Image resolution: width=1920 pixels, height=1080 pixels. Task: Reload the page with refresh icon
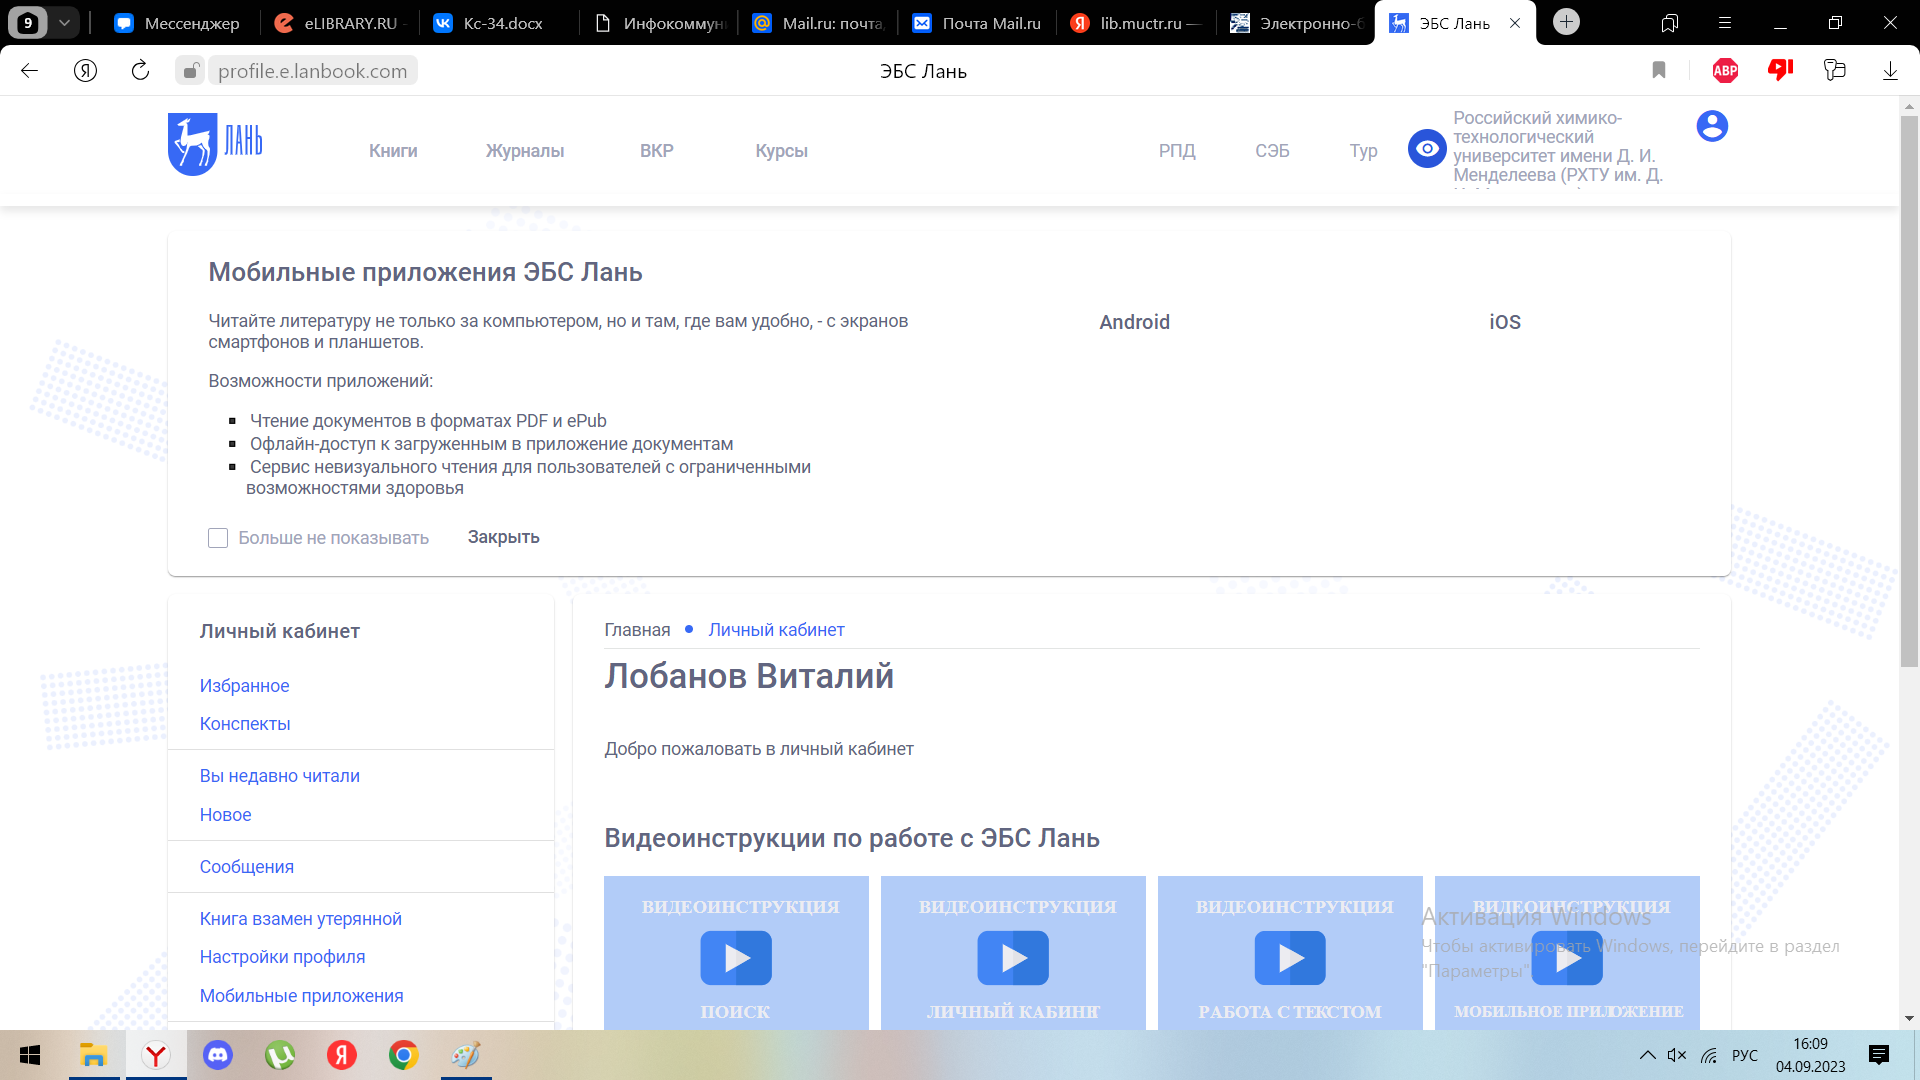pos(140,71)
